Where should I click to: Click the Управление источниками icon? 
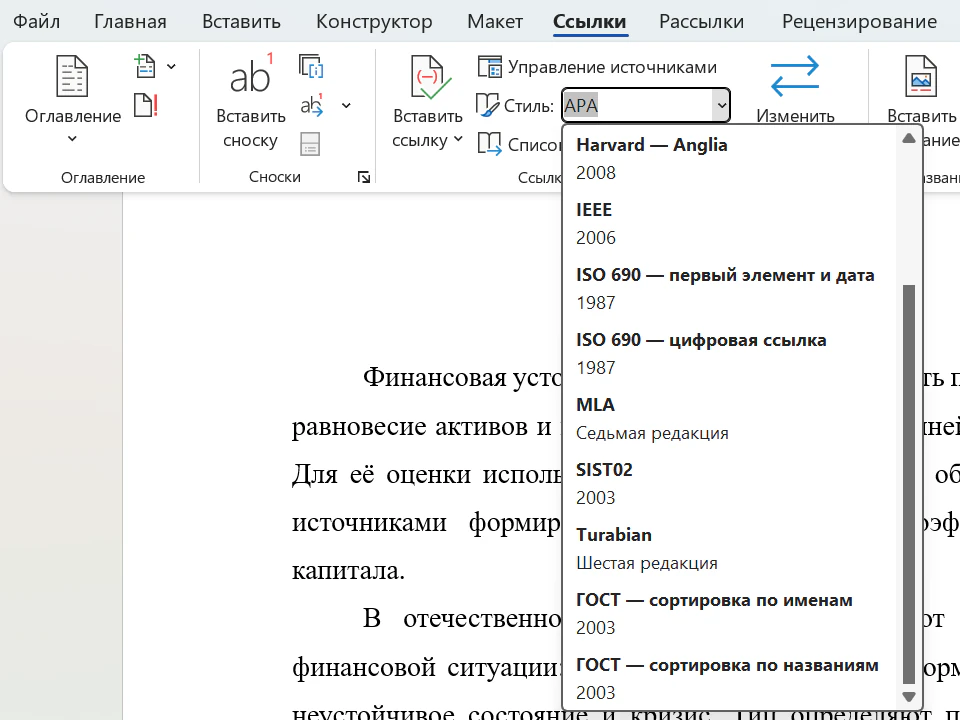tap(489, 67)
